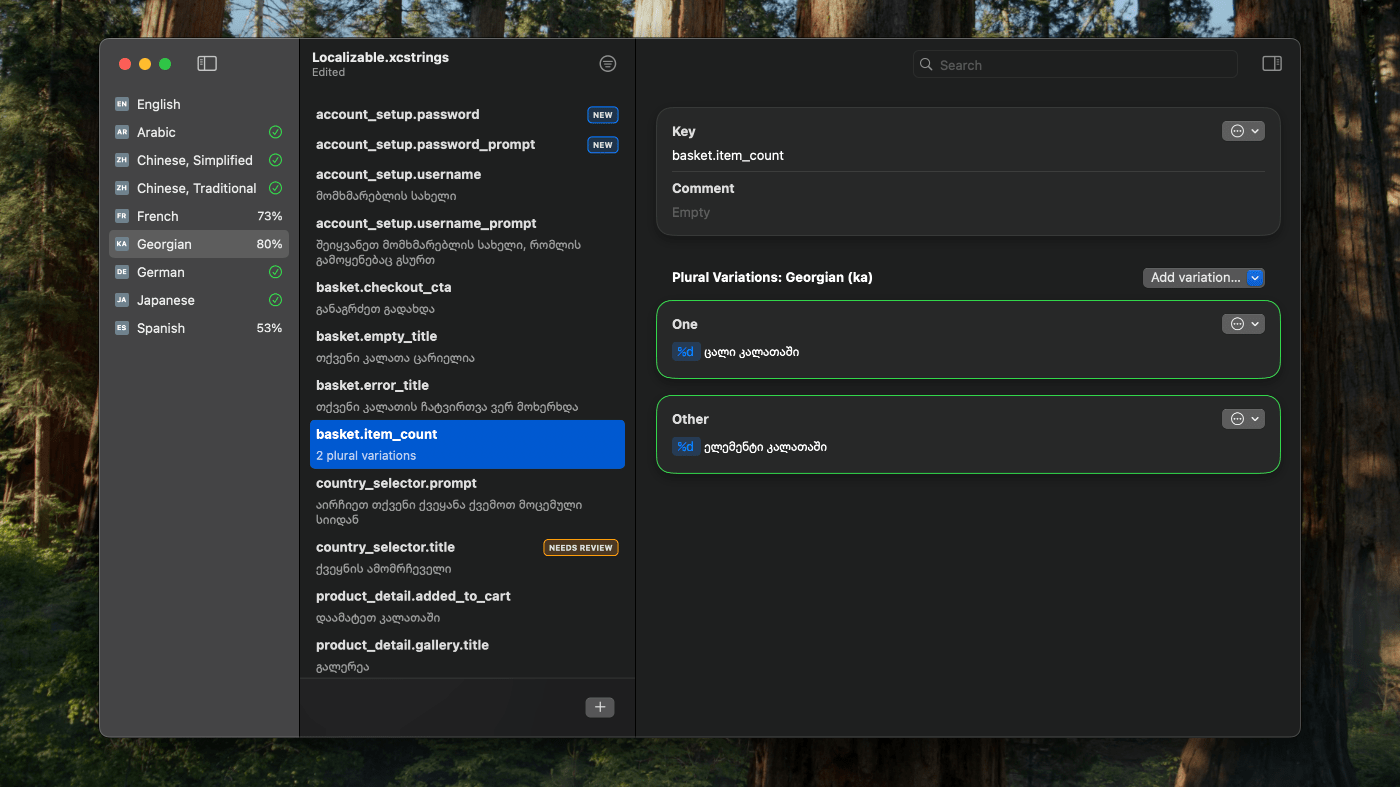The image size is (1400, 787).
Task: Click the NEW badge on account_setup.password
Action: 602,115
